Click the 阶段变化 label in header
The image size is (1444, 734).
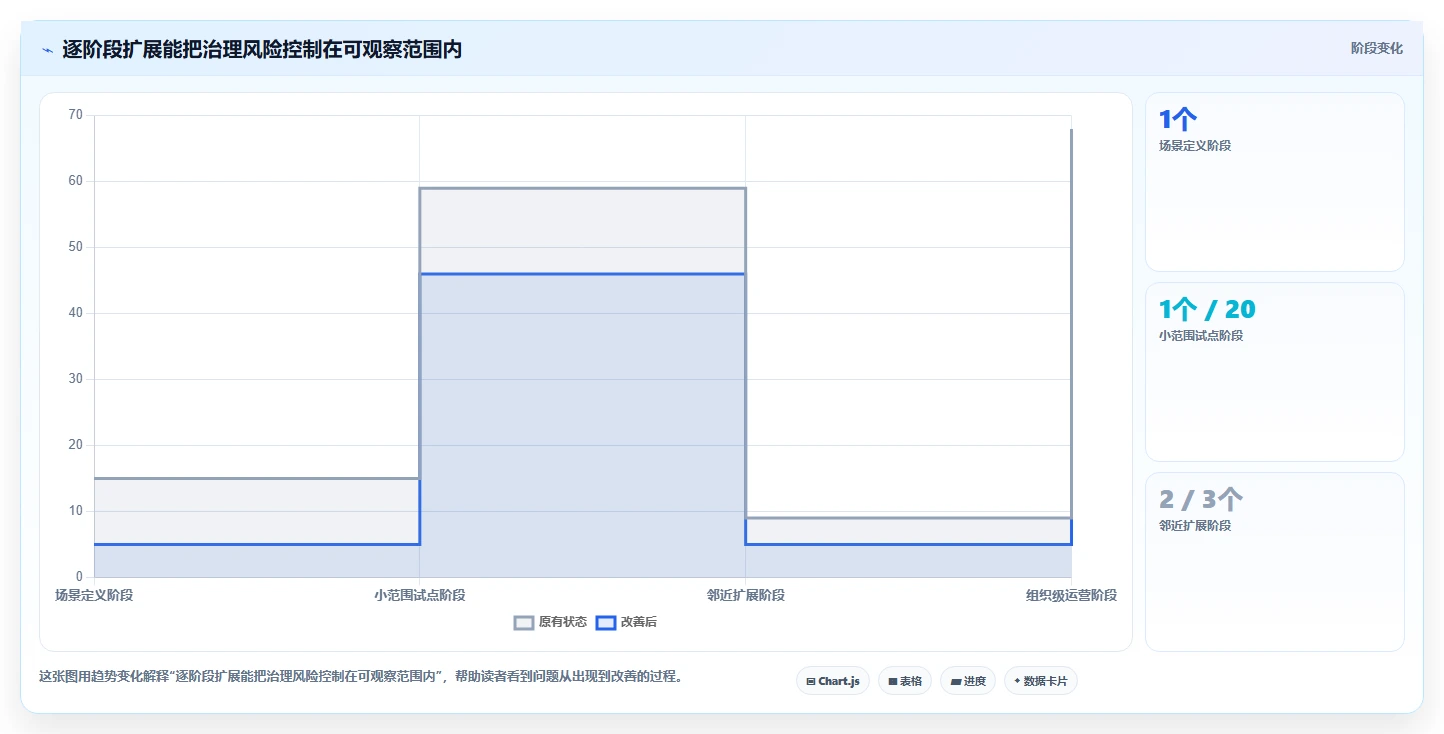1377,48
